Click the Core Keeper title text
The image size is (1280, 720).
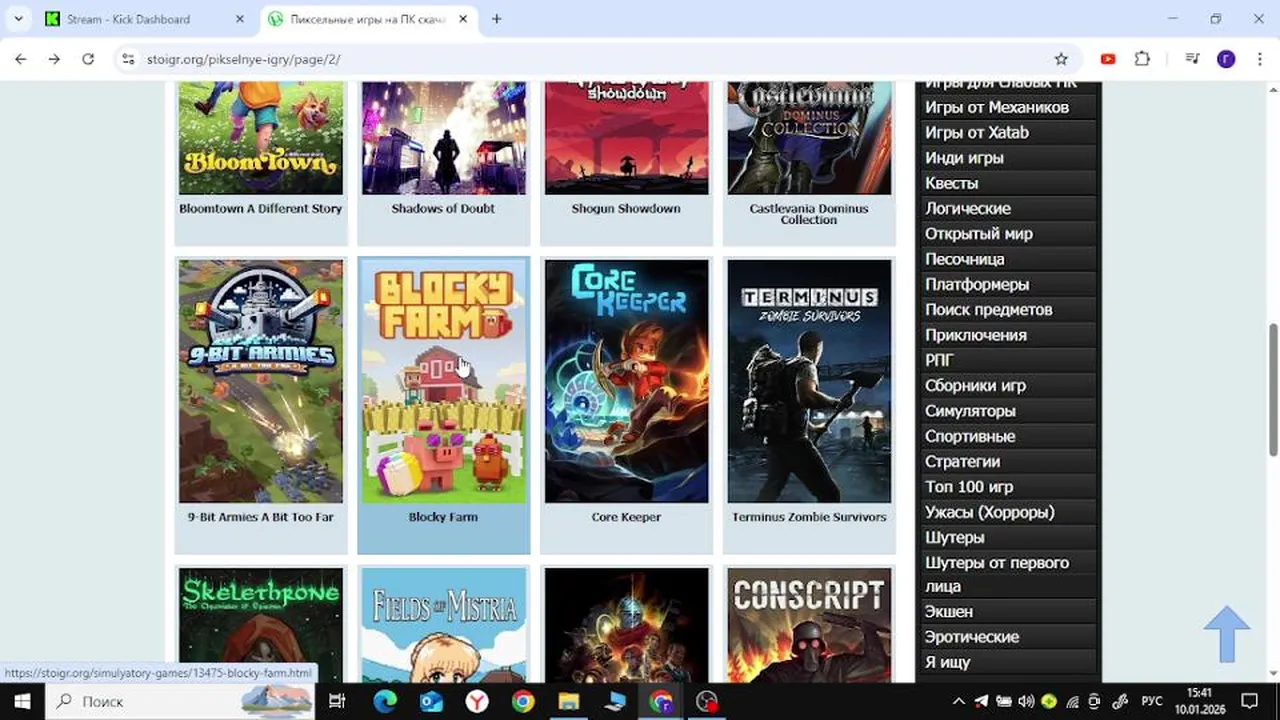click(x=626, y=517)
